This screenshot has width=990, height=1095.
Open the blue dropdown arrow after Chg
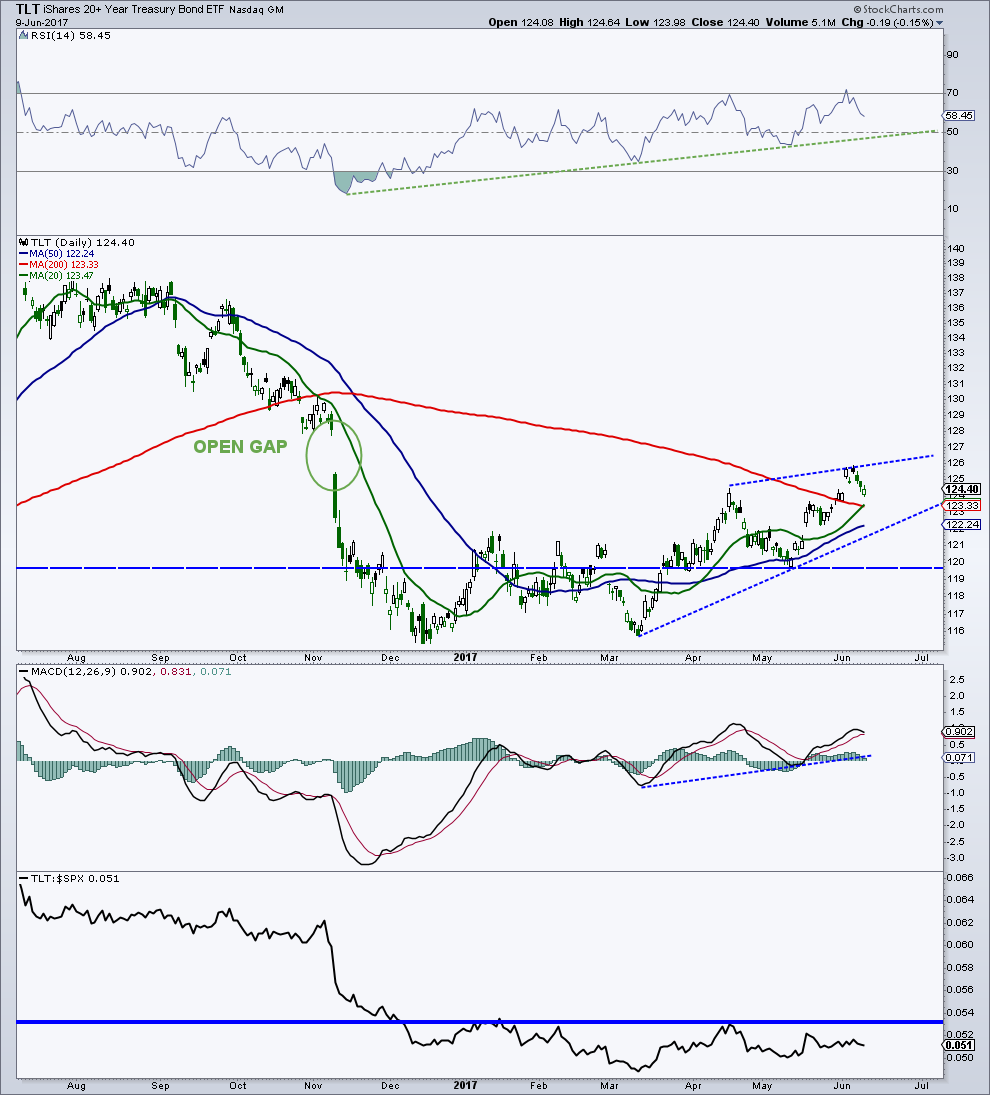[940, 23]
